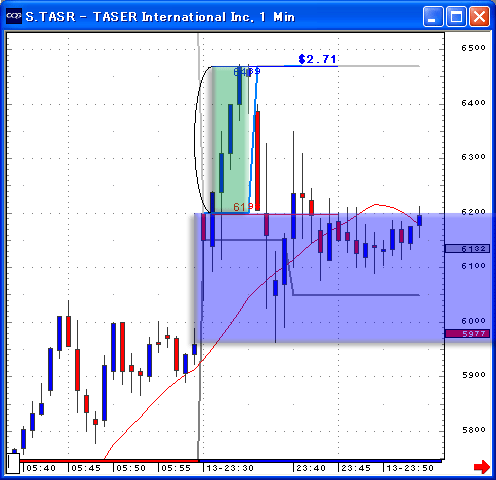
Task: Close the TASER chart window
Action: point(479,16)
